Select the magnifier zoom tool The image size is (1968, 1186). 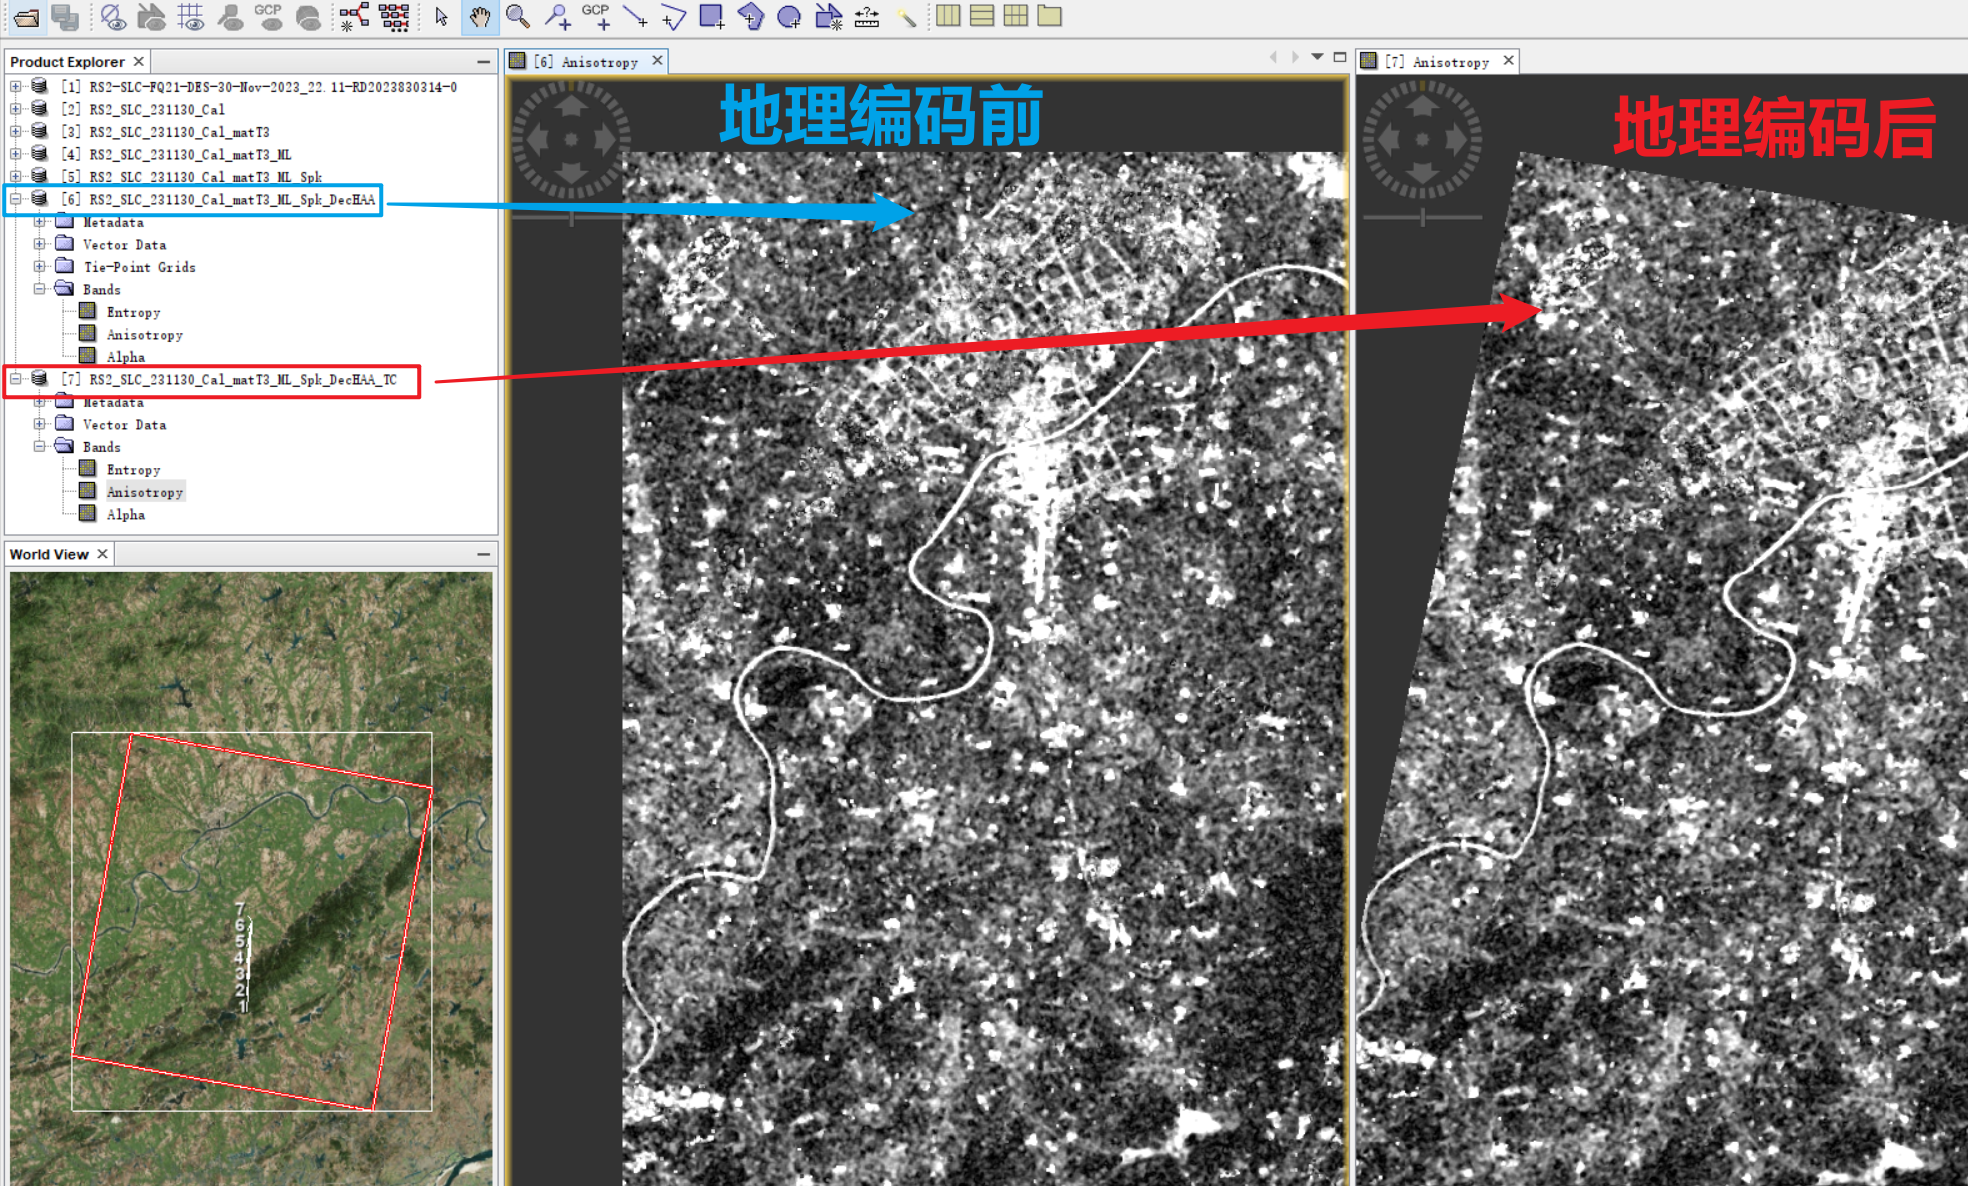tap(518, 16)
